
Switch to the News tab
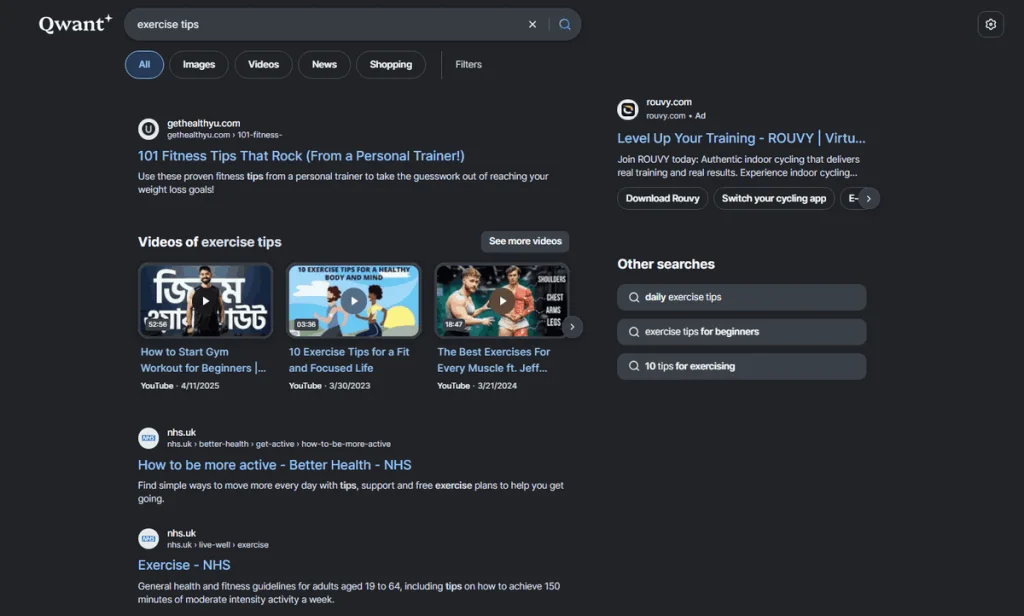coord(324,65)
